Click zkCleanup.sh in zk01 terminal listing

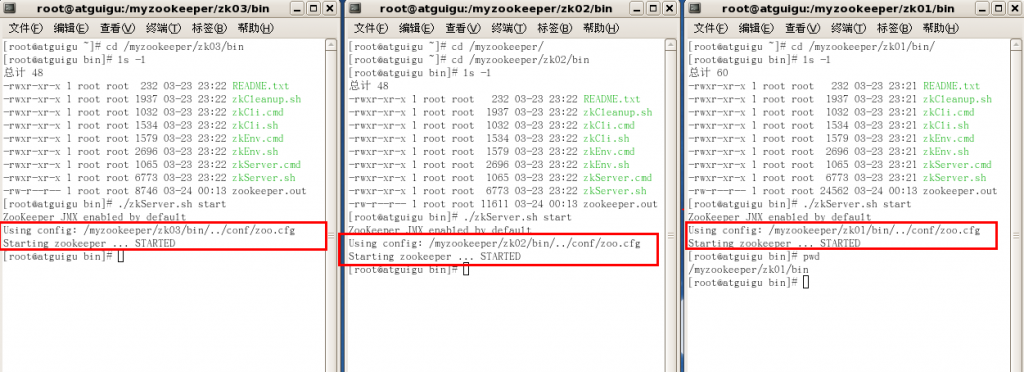point(957,99)
